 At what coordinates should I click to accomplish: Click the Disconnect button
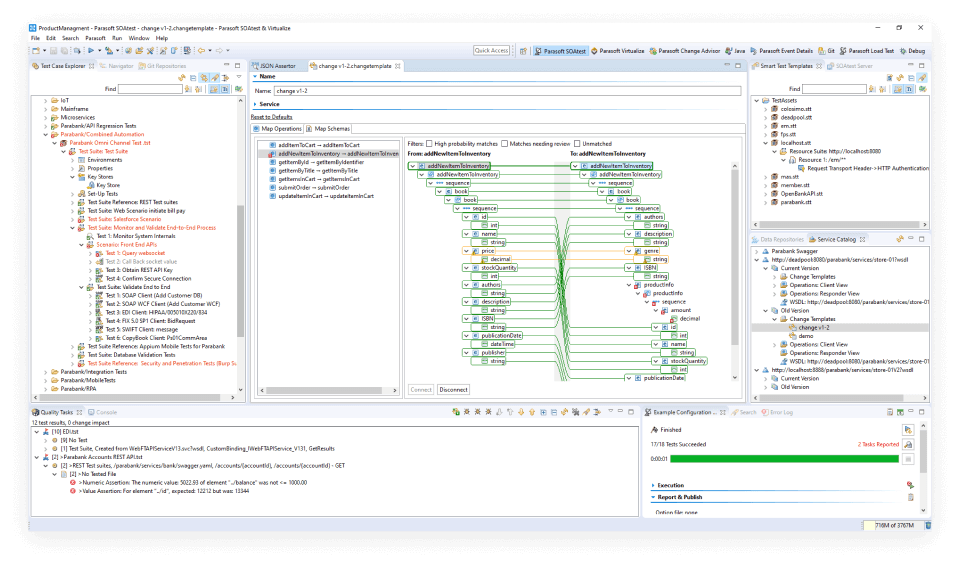(454, 390)
